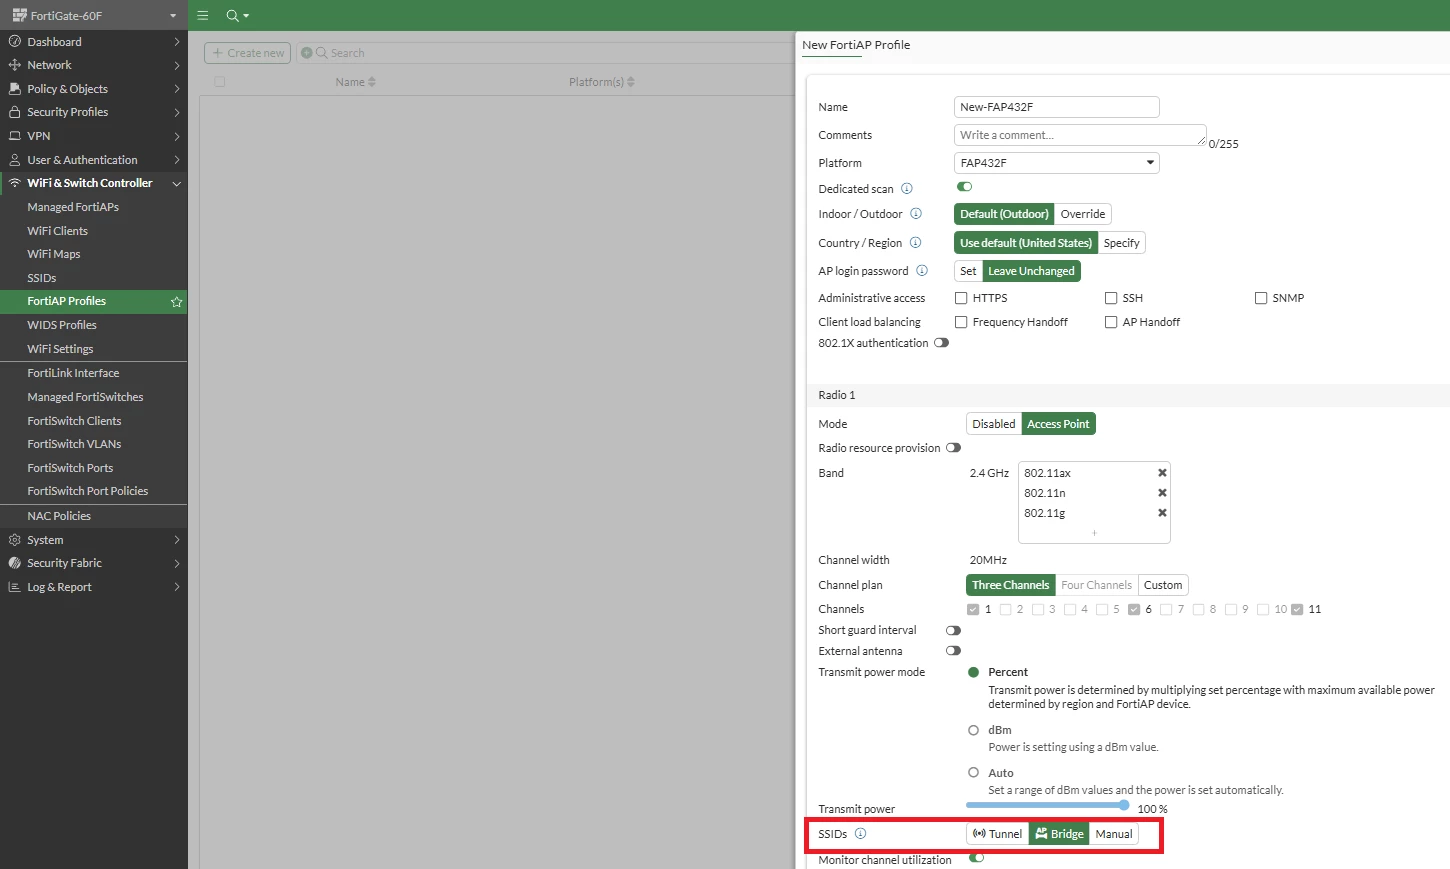Collapse the WiFi & Switch Controller chevron

click(177, 184)
